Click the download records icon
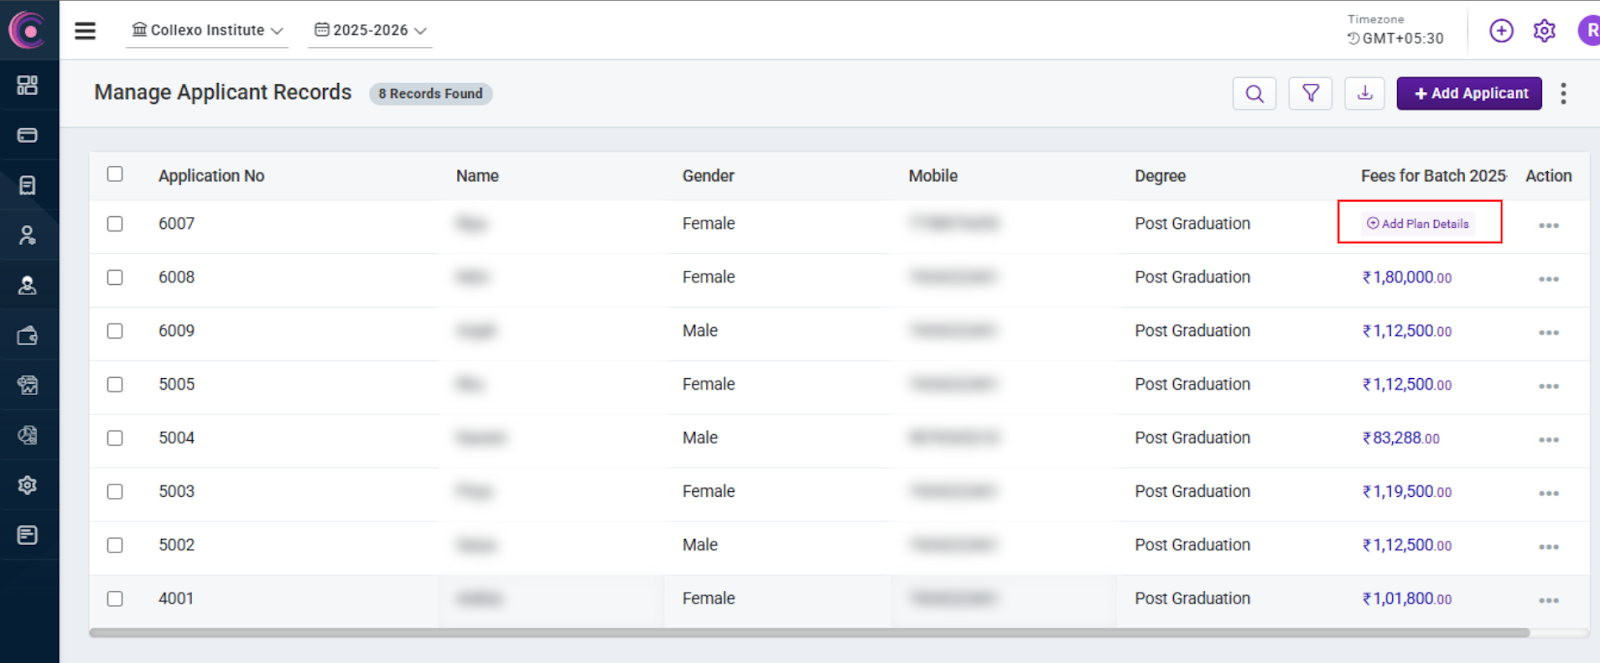1600x663 pixels. coord(1365,94)
